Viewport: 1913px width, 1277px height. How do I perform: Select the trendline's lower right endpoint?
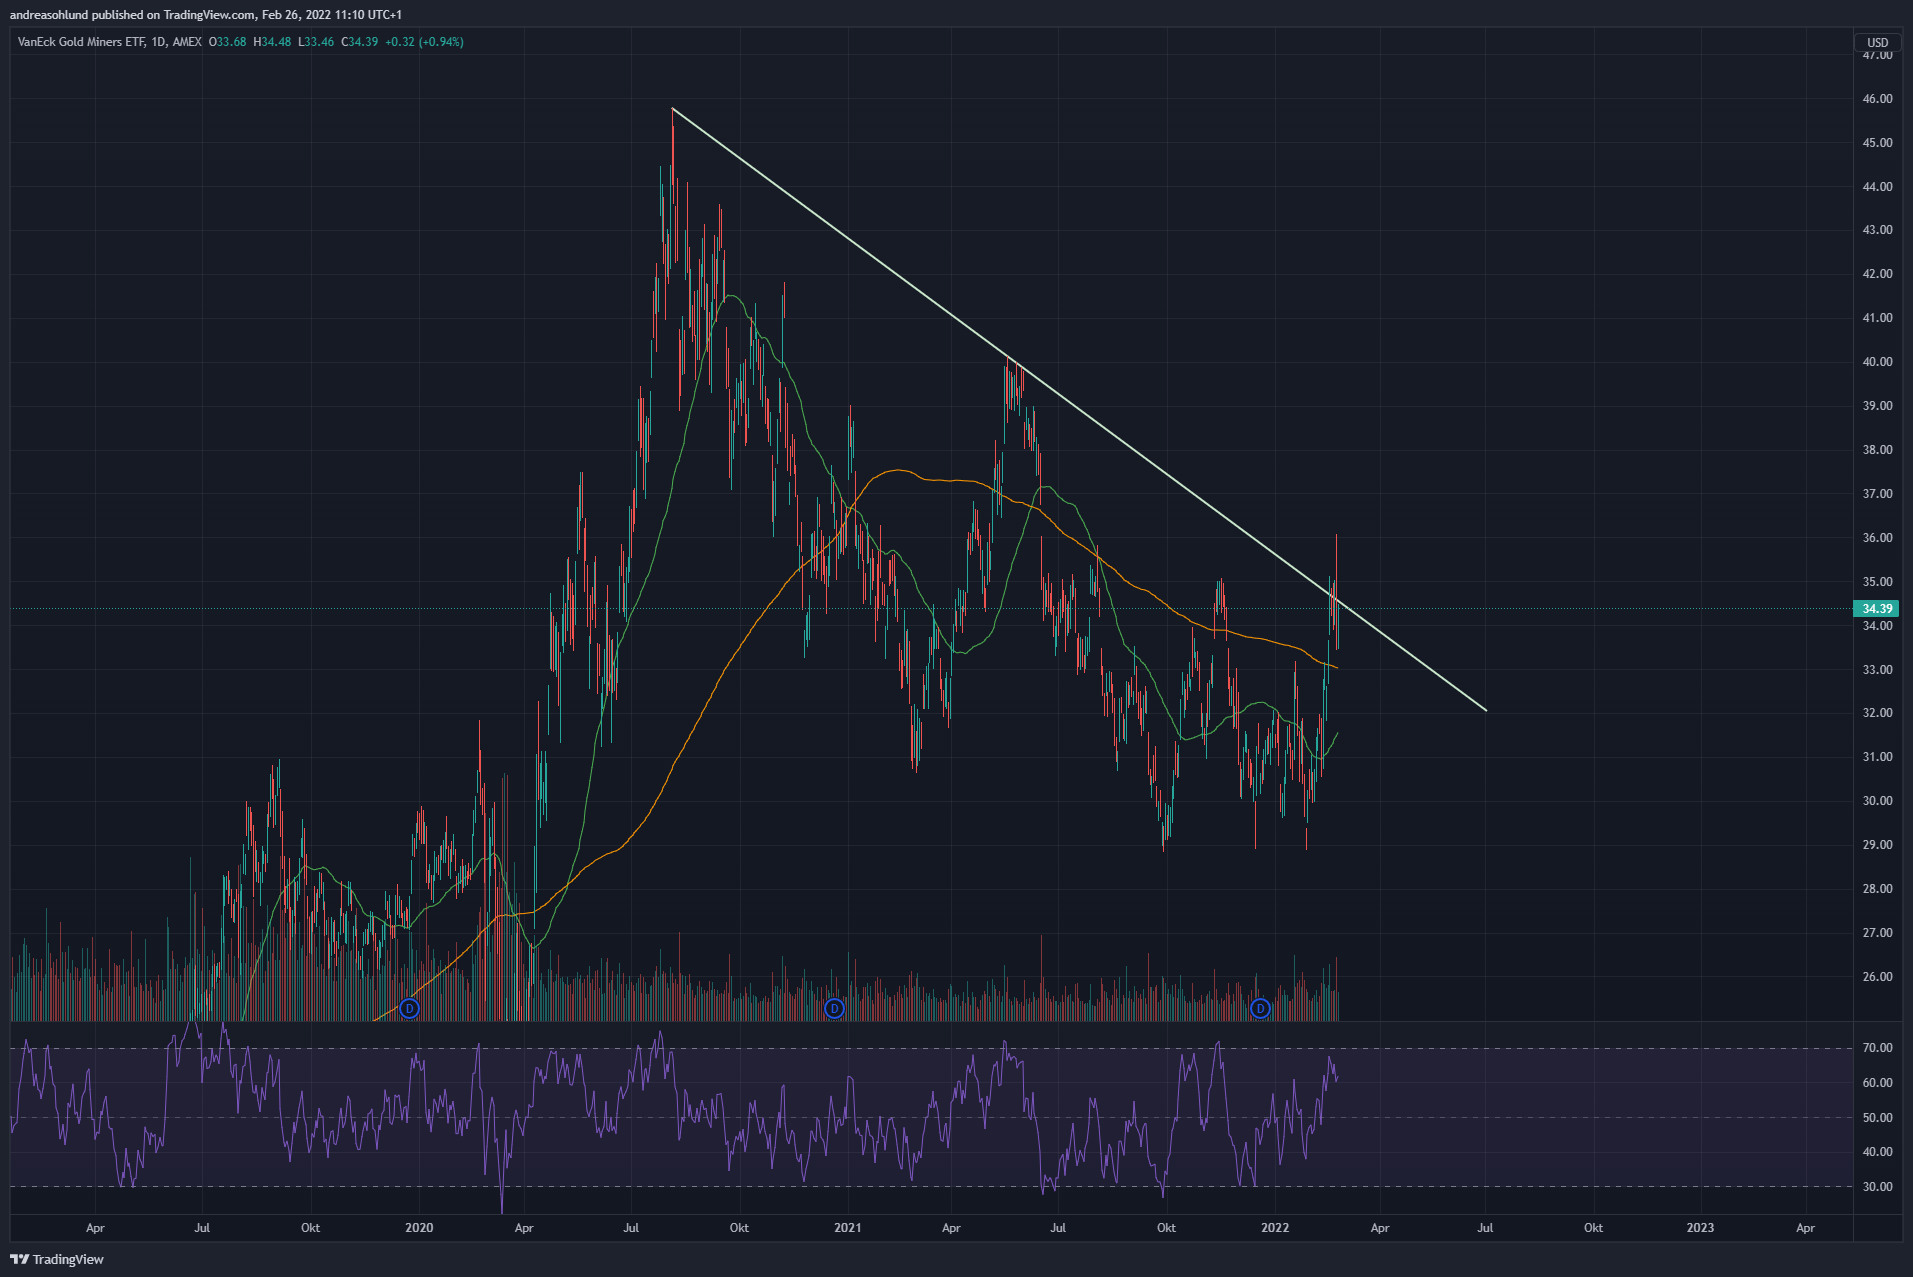click(x=1486, y=710)
